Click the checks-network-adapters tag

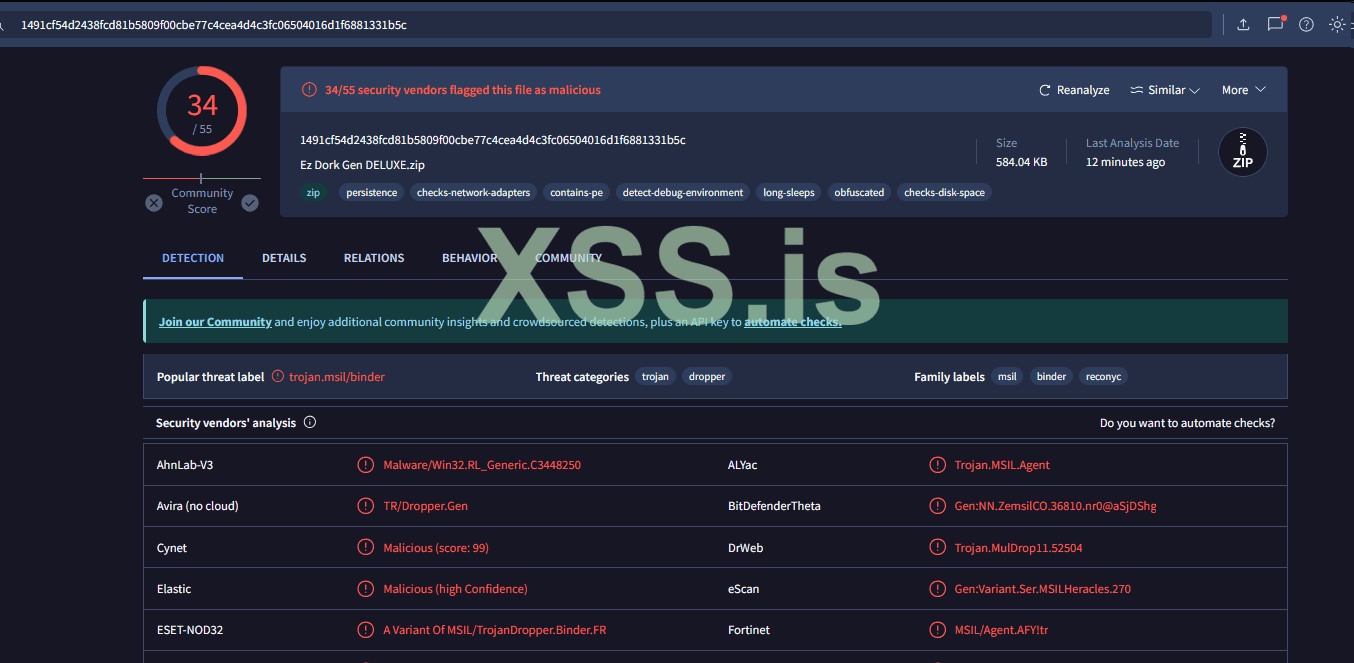[x=474, y=193]
